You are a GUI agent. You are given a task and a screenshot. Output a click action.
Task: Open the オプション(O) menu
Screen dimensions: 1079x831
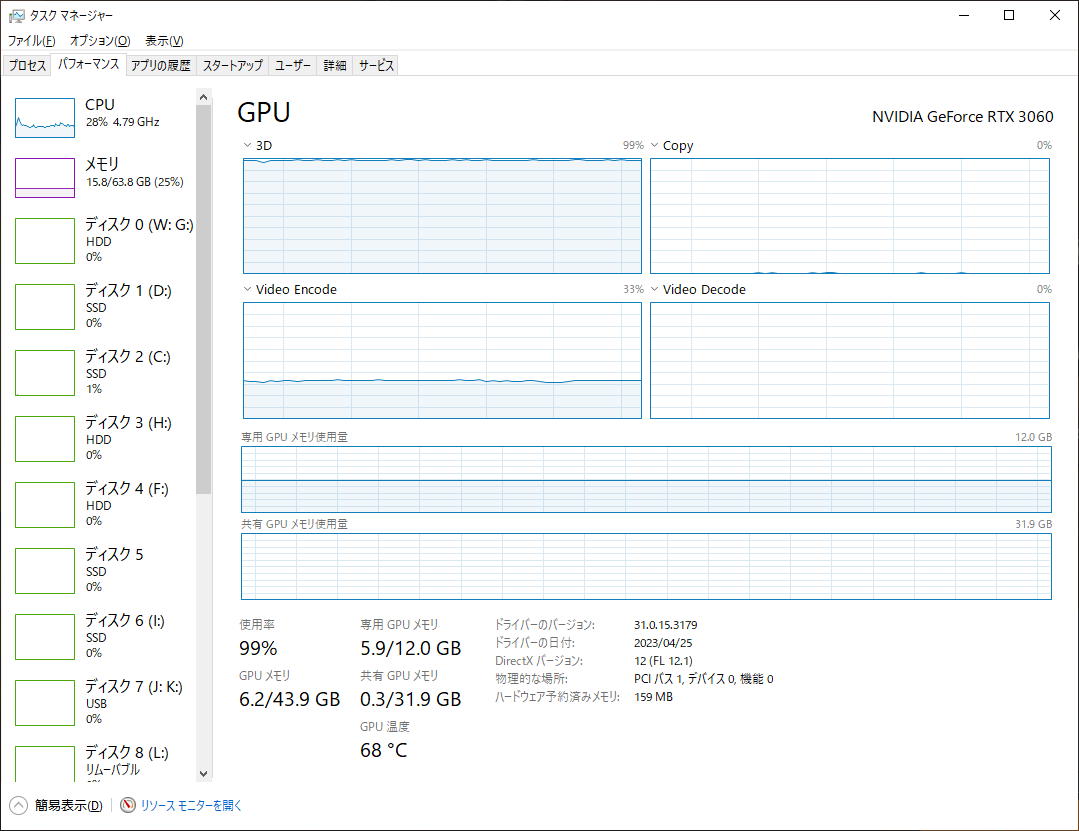99,41
